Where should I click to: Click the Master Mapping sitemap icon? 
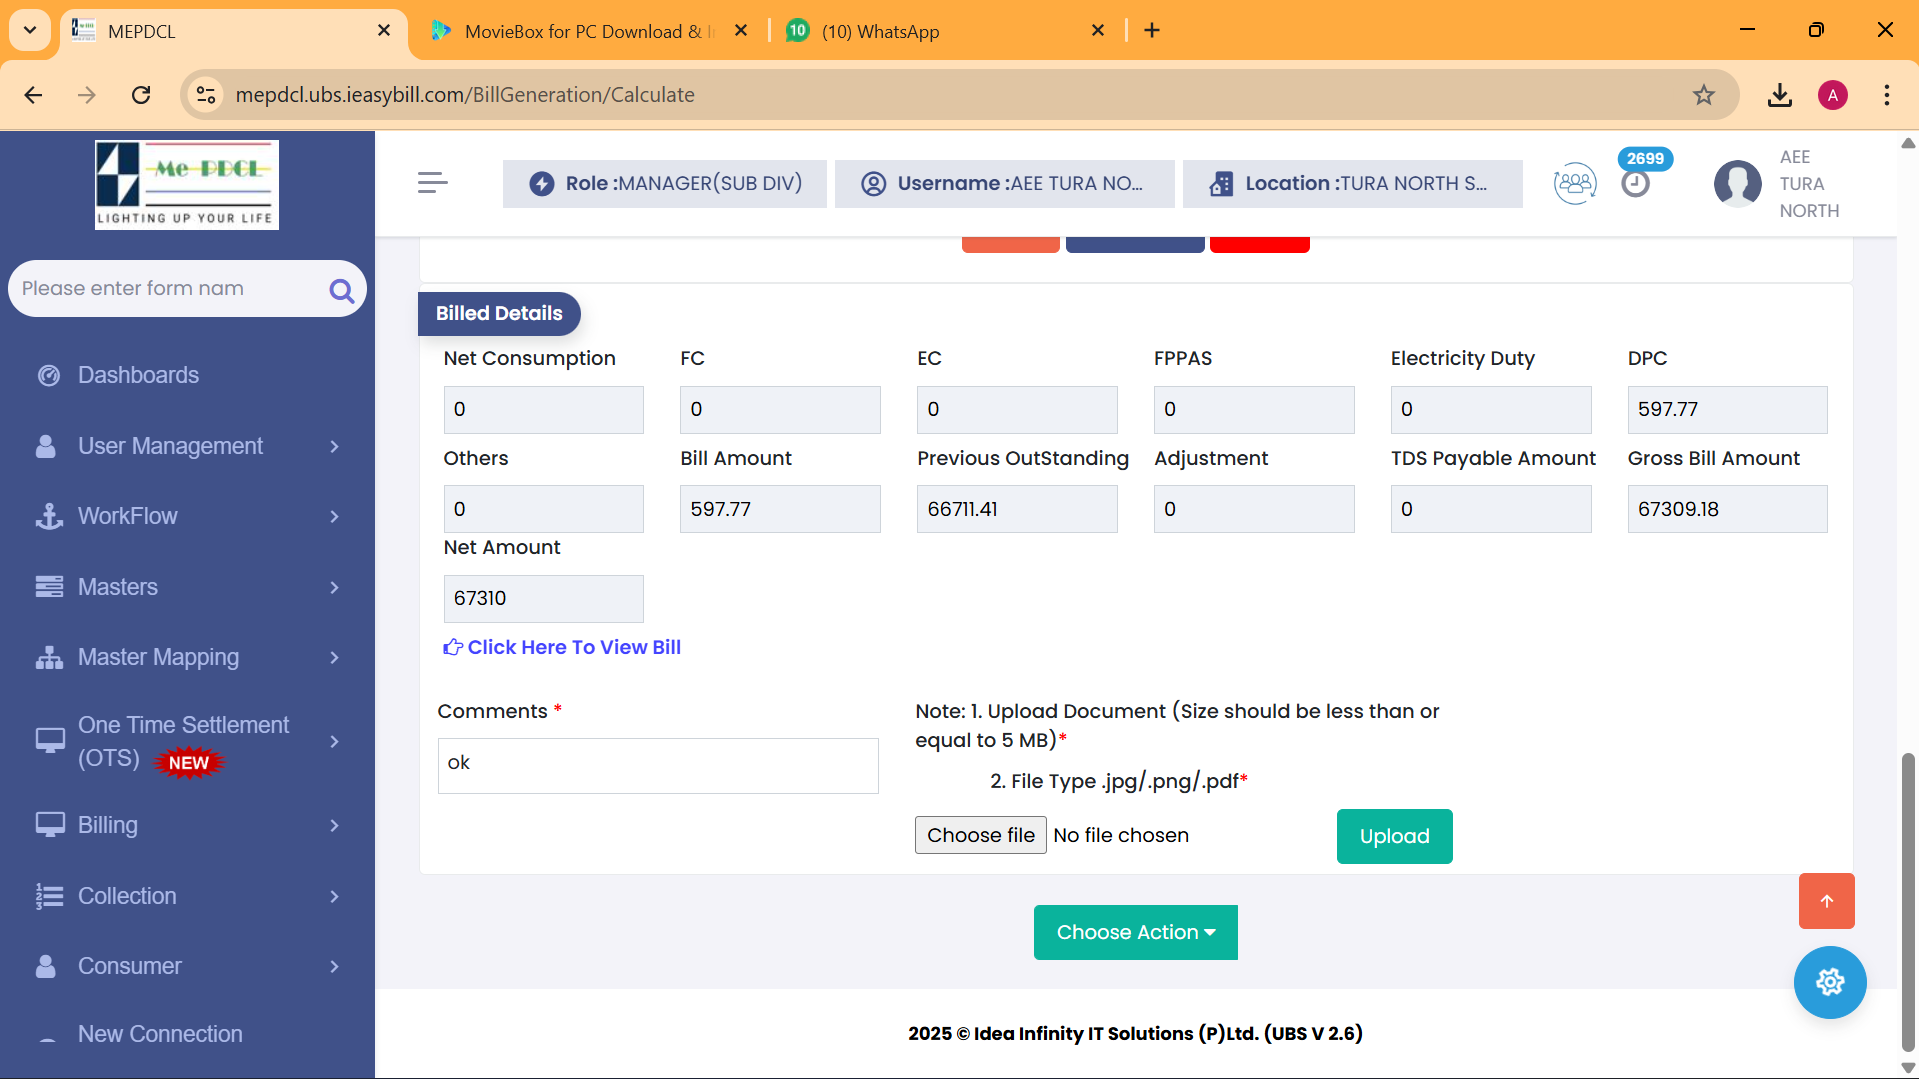click(x=49, y=657)
